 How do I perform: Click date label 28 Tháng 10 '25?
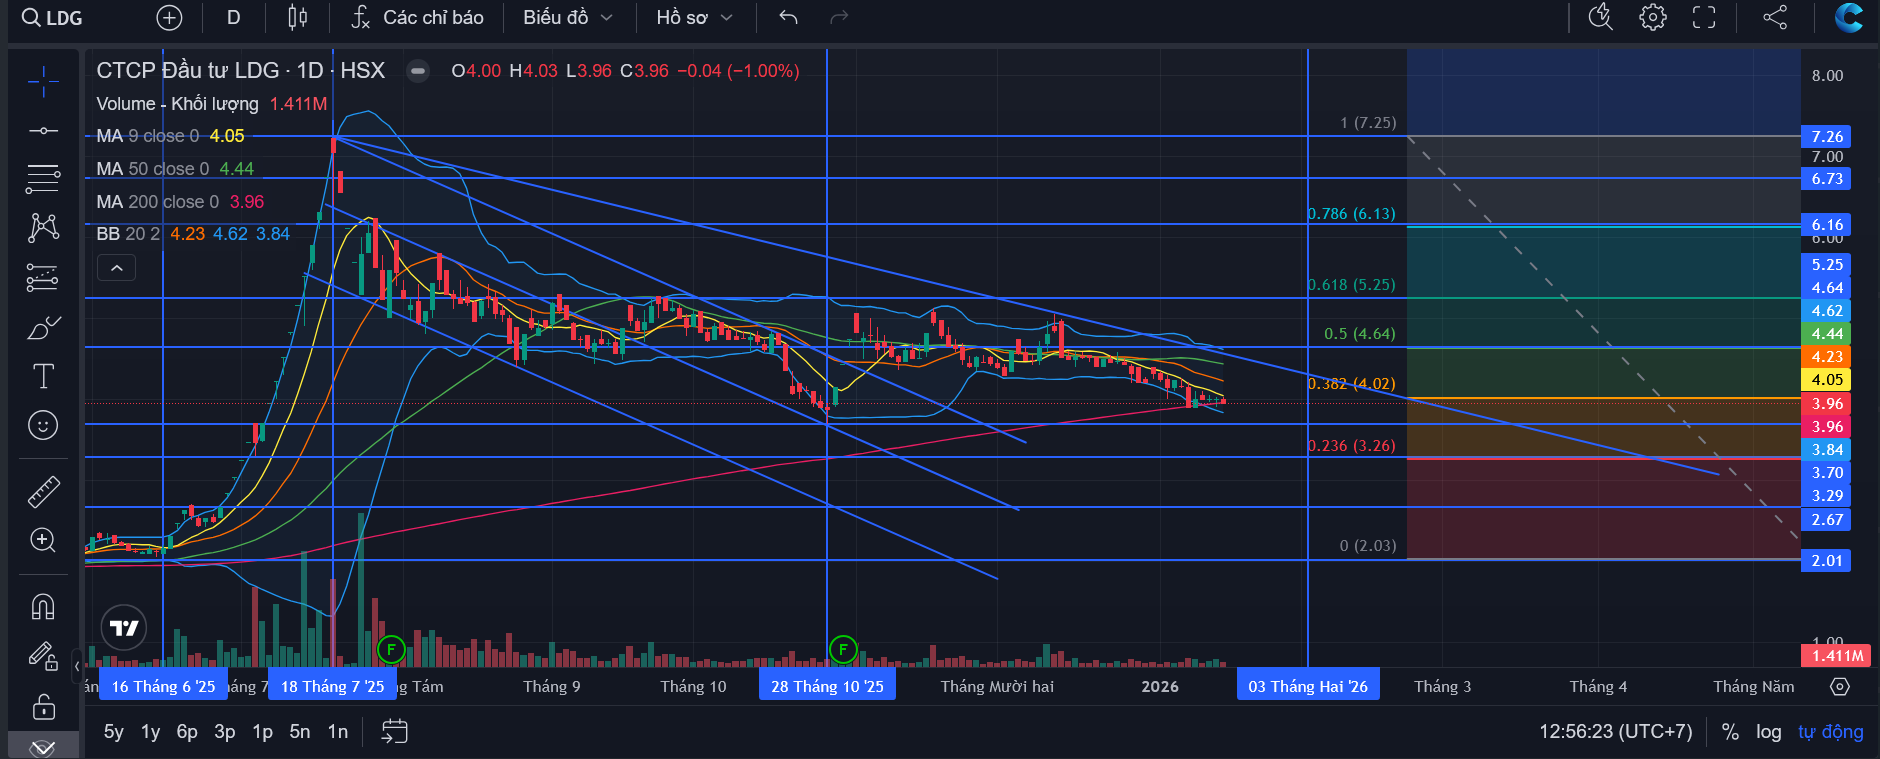(x=827, y=686)
